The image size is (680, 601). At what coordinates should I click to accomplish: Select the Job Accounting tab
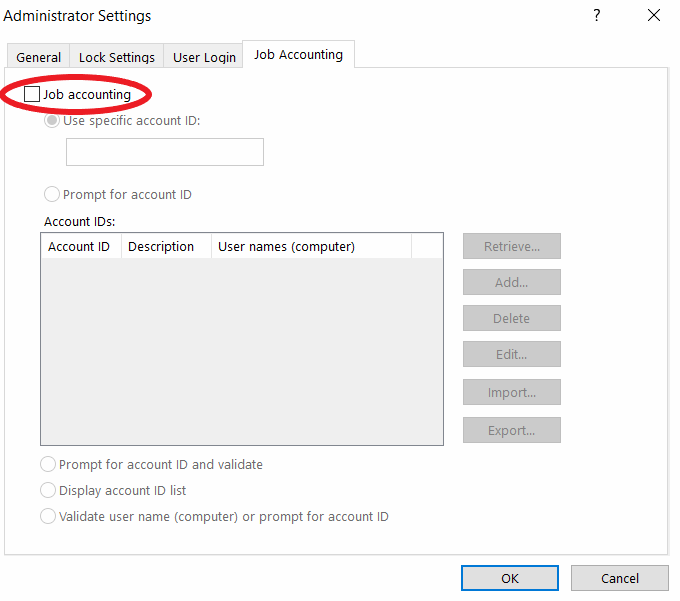click(298, 55)
